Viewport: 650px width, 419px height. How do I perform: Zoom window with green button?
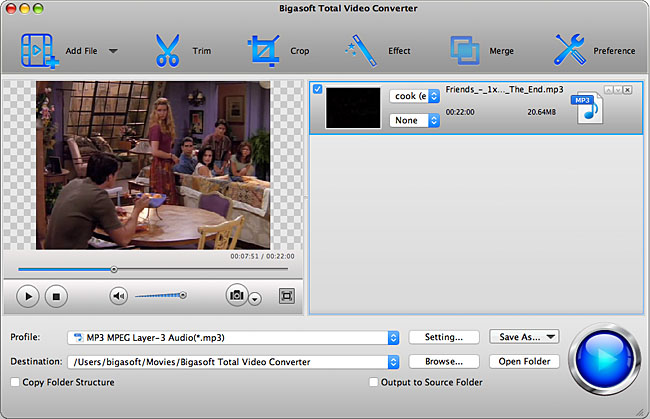[38, 8]
